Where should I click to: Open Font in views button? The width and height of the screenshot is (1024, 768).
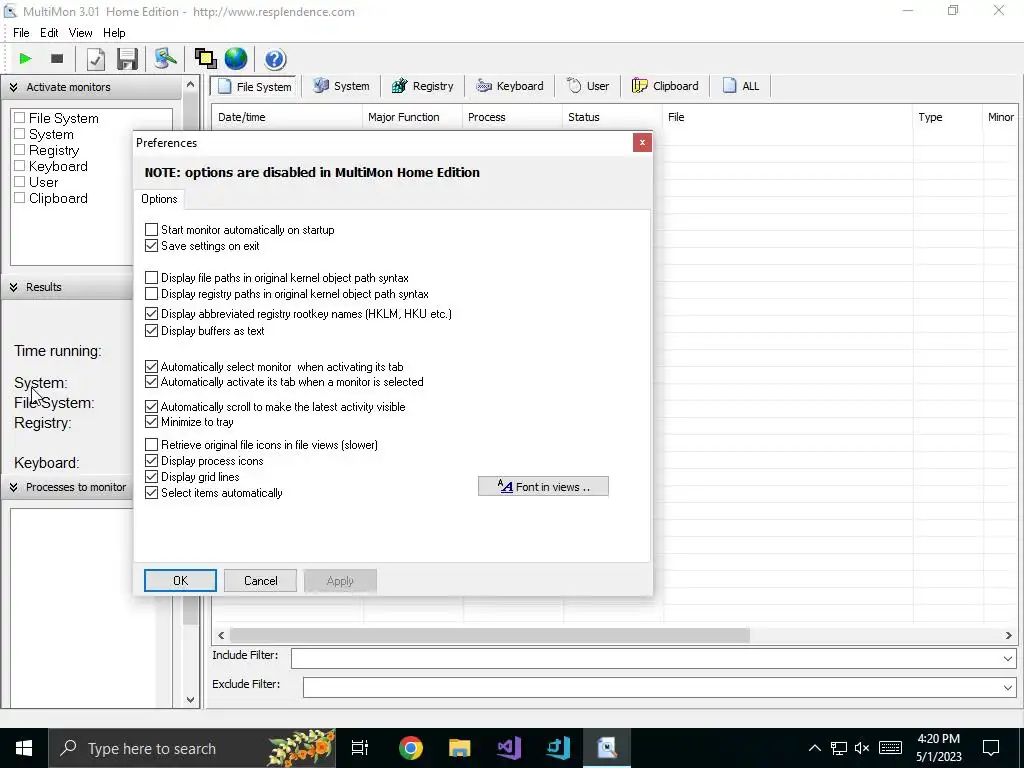[543, 487]
